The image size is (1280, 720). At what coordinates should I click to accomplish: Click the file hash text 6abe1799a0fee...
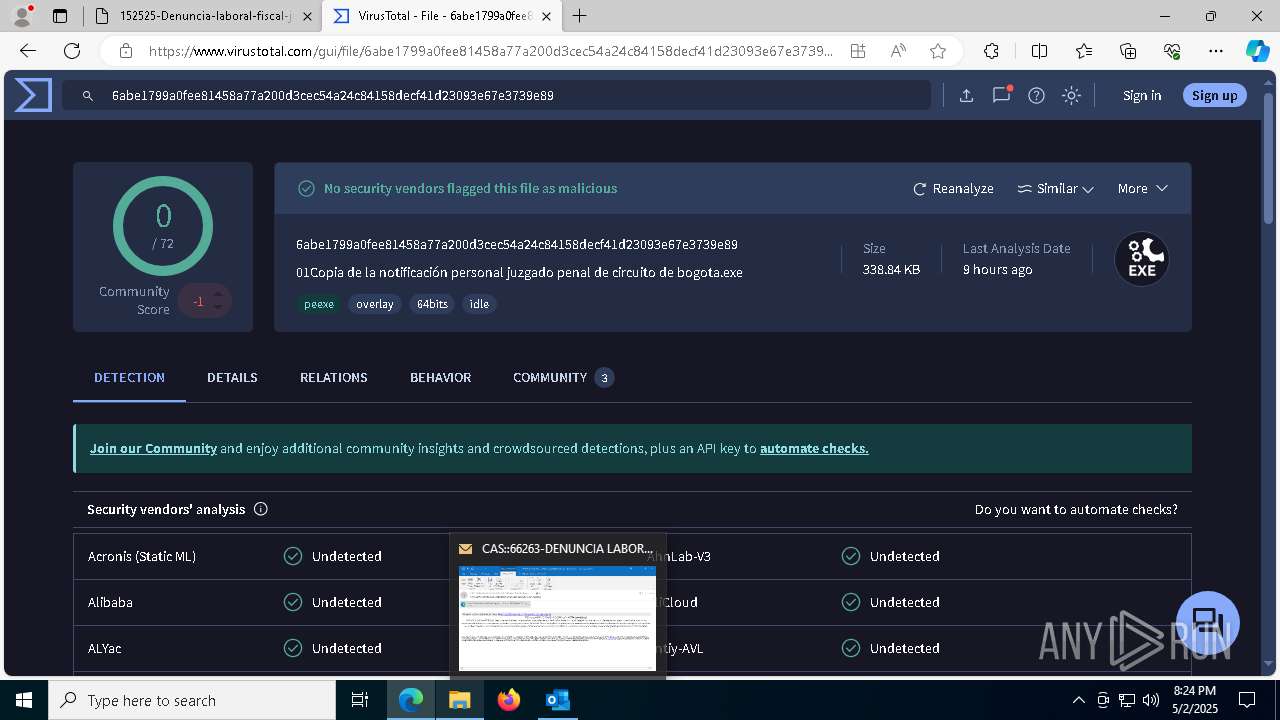(x=517, y=245)
